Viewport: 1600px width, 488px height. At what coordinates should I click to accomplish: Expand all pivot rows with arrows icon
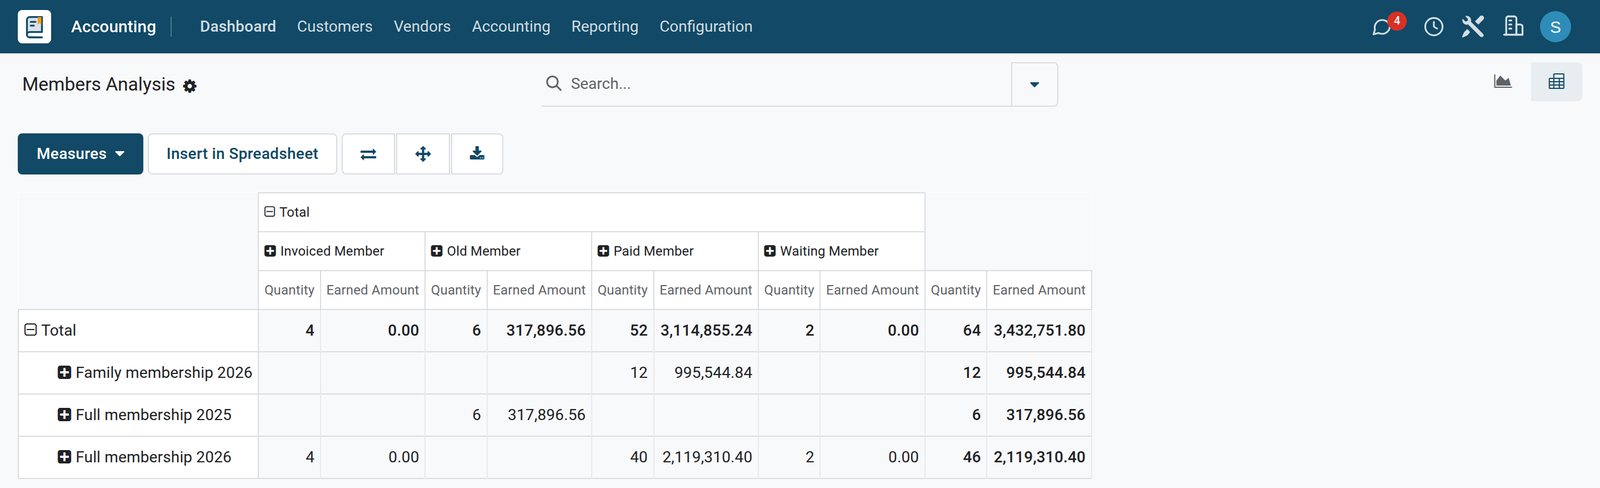pos(423,154)
